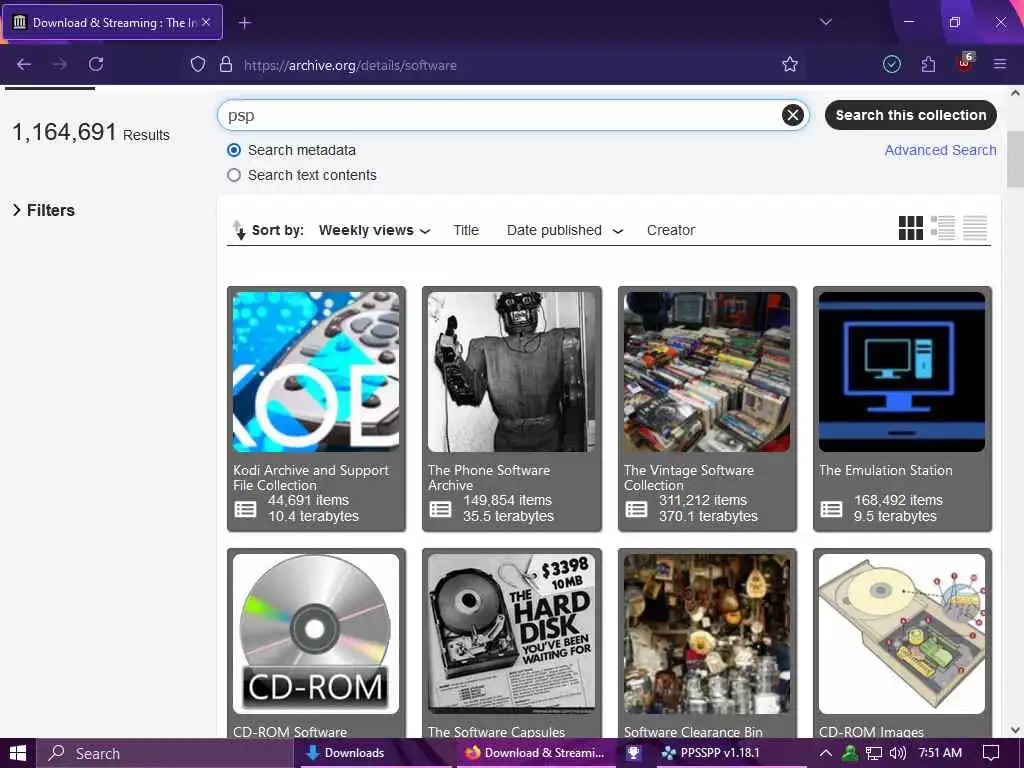Screen dimensions: 1024x768
Task: Bookmark this page with the star icon
Action: pyautogui.click(x=790, y=64)
